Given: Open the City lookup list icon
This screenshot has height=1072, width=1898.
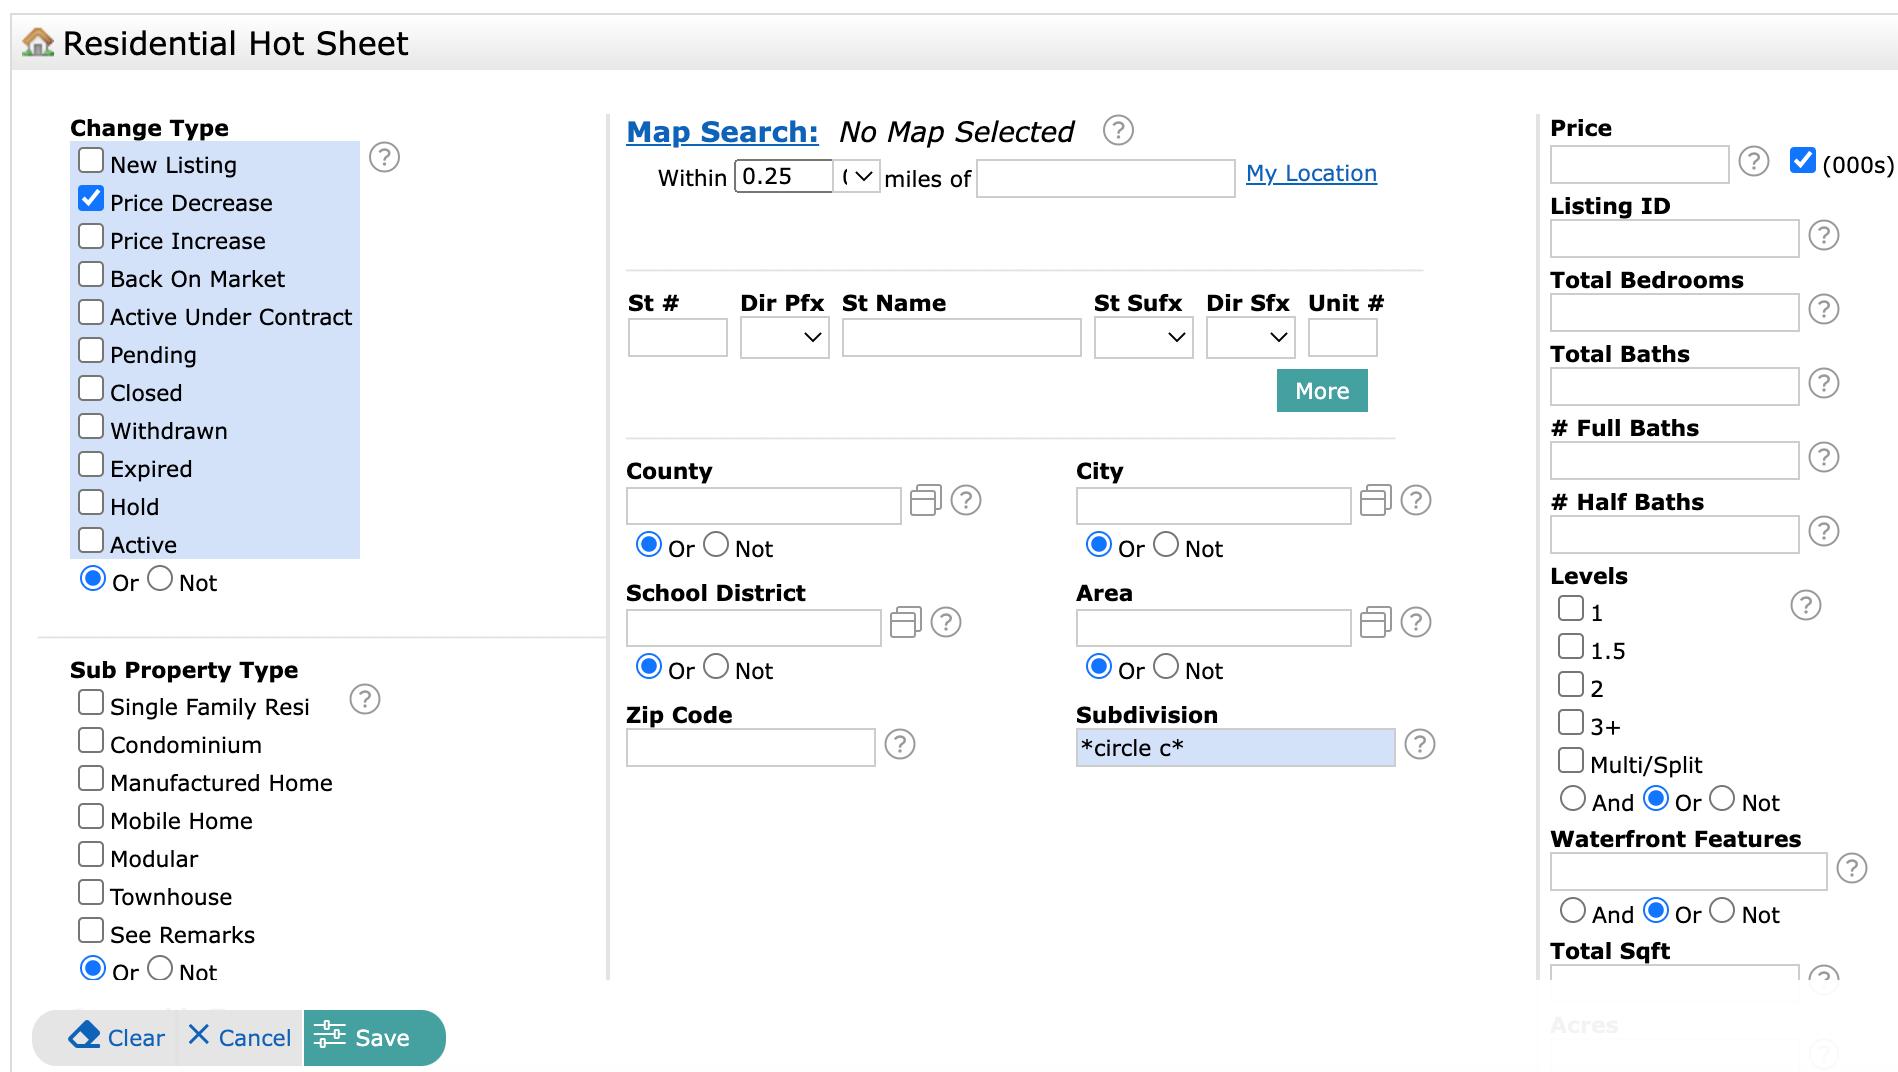Looking at the screenshot, I should [1375, 500].
